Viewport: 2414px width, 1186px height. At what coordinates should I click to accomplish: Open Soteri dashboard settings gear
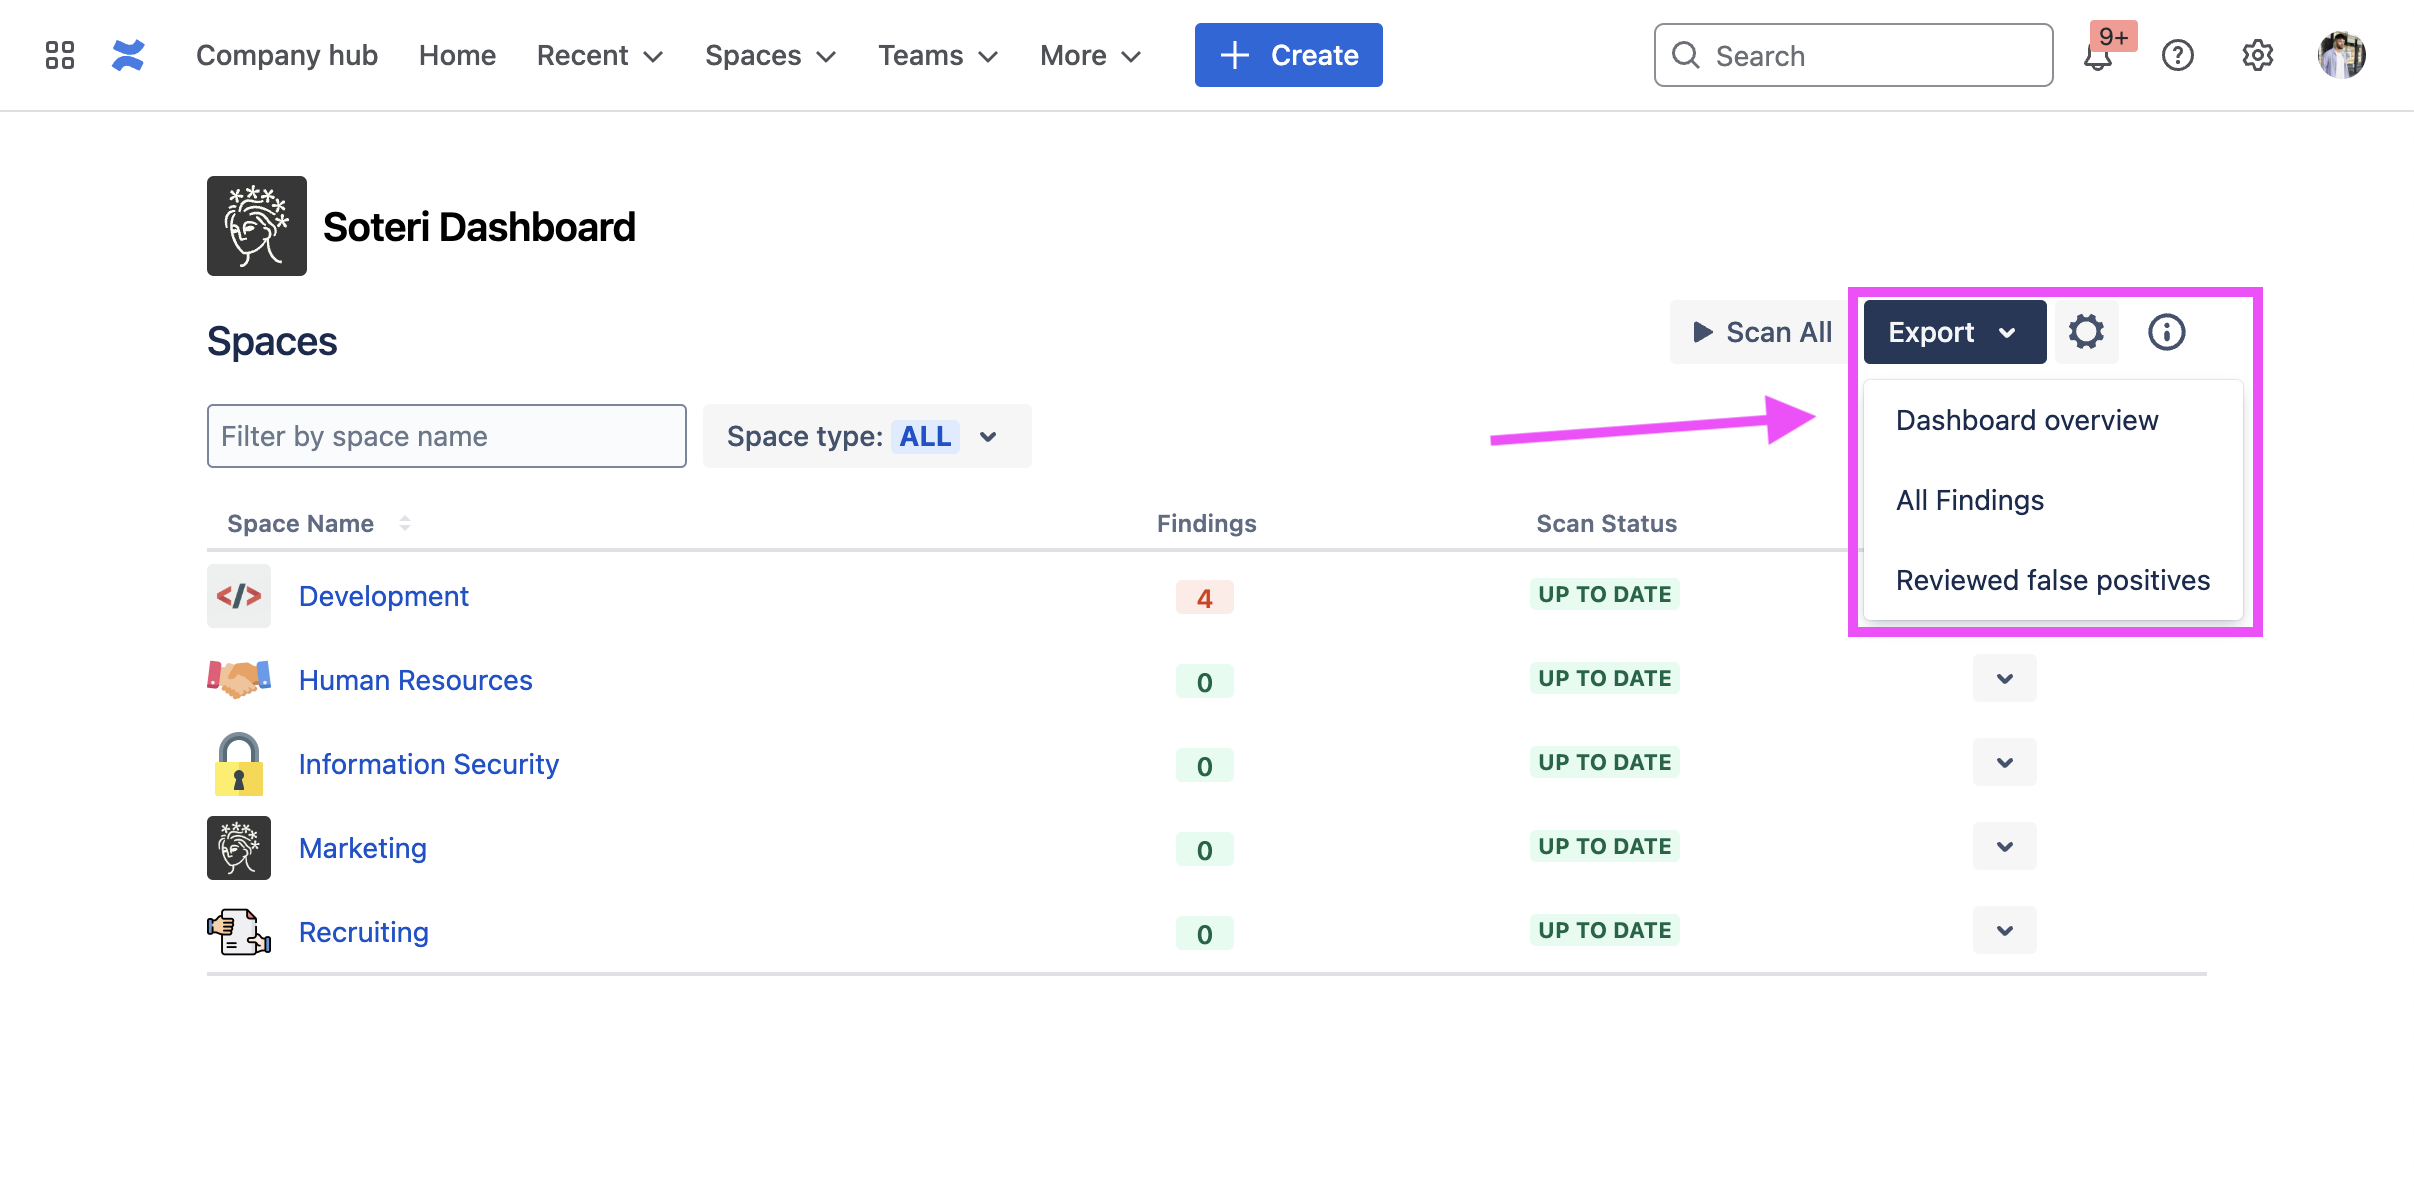click(x=2086, y=332)
